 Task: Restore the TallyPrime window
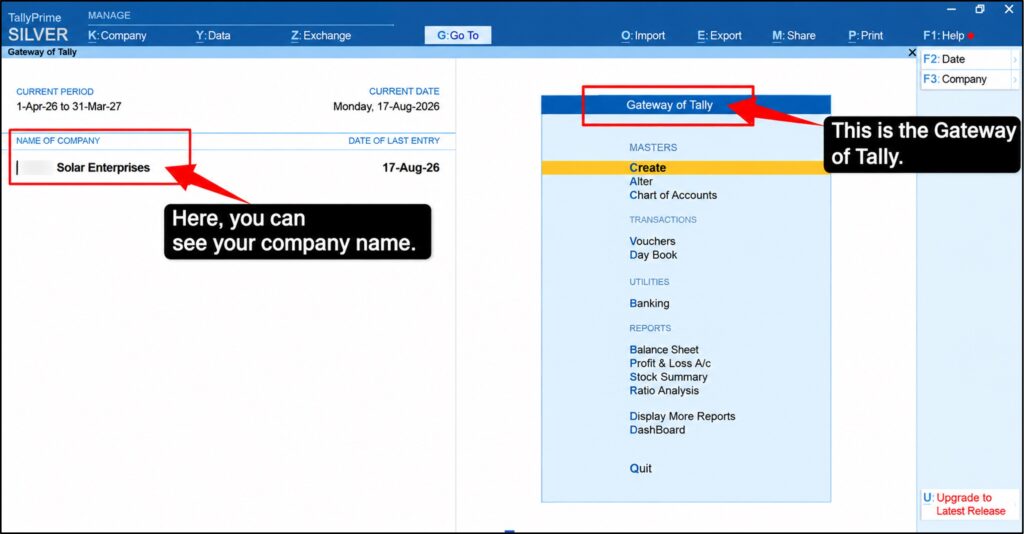click(x=980, y=9)
